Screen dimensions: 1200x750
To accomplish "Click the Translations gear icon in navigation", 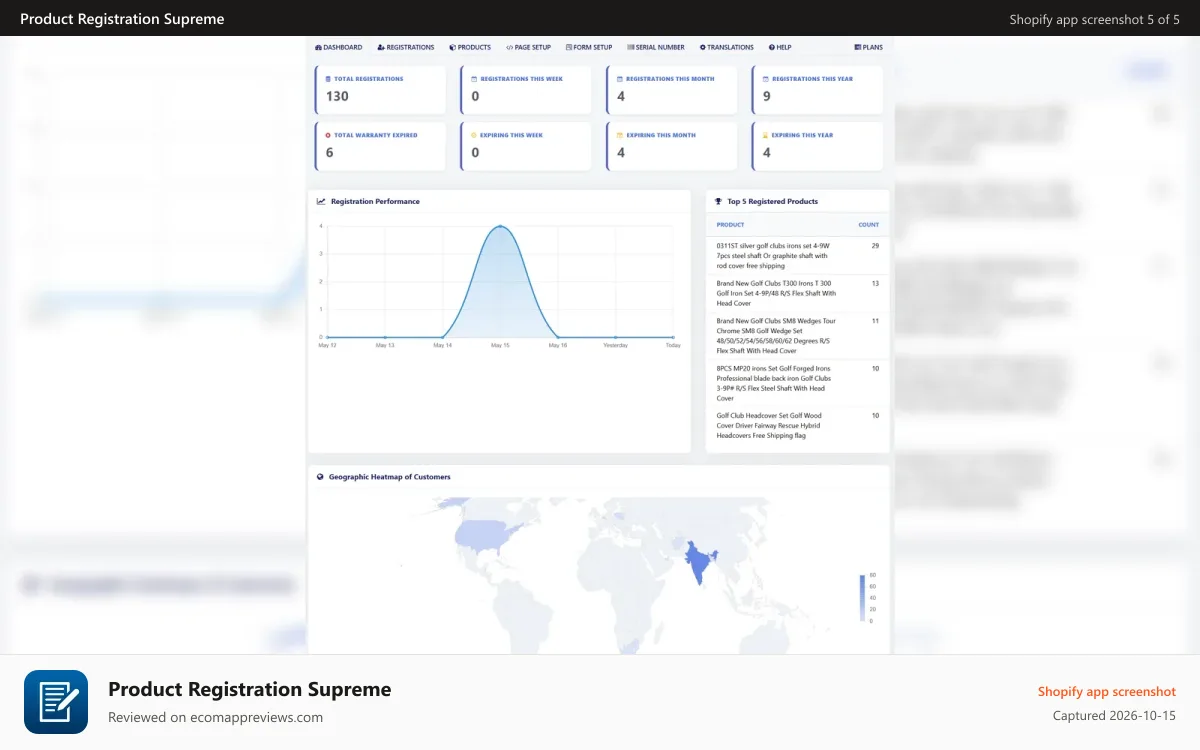I will click(x=703, y=47).
